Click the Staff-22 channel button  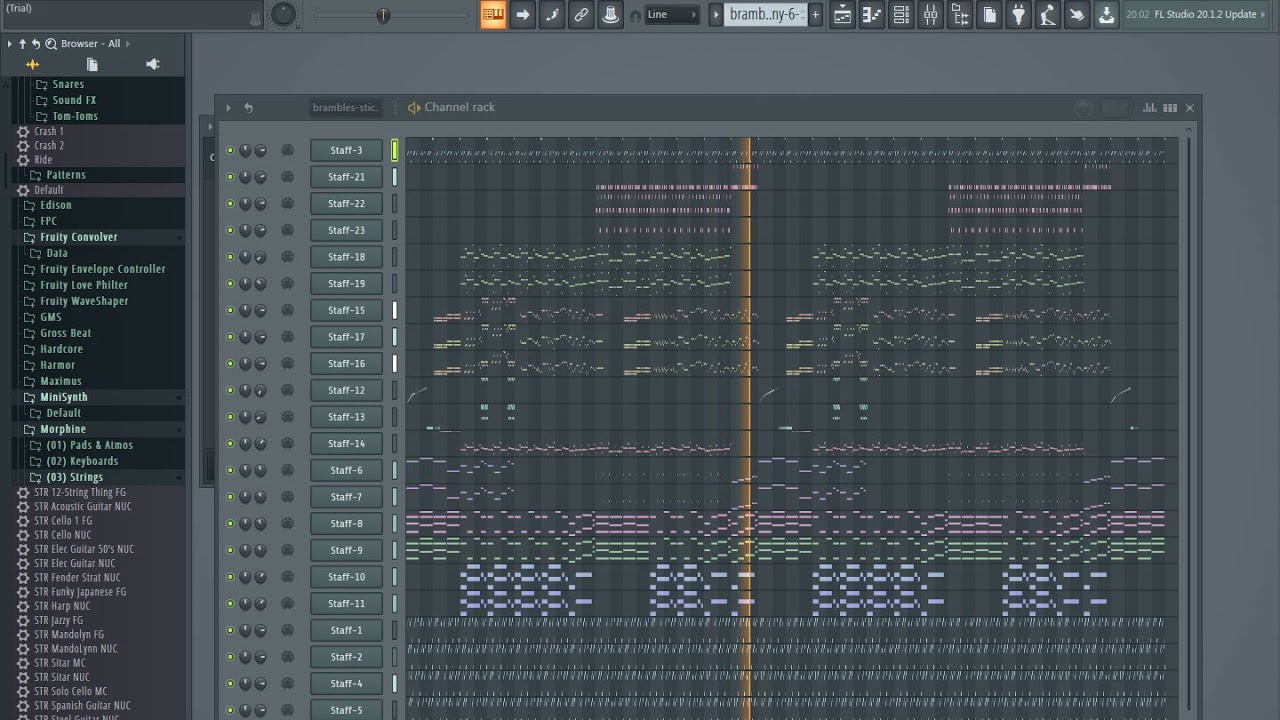(346, 203)
